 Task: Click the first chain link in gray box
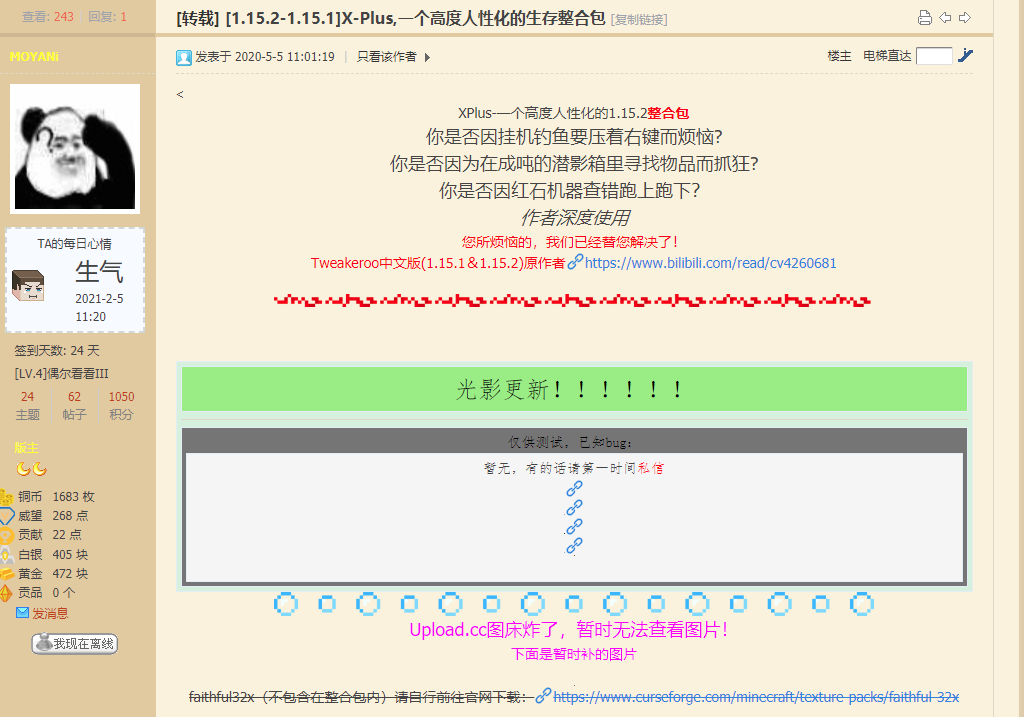[x=574, y=488]
